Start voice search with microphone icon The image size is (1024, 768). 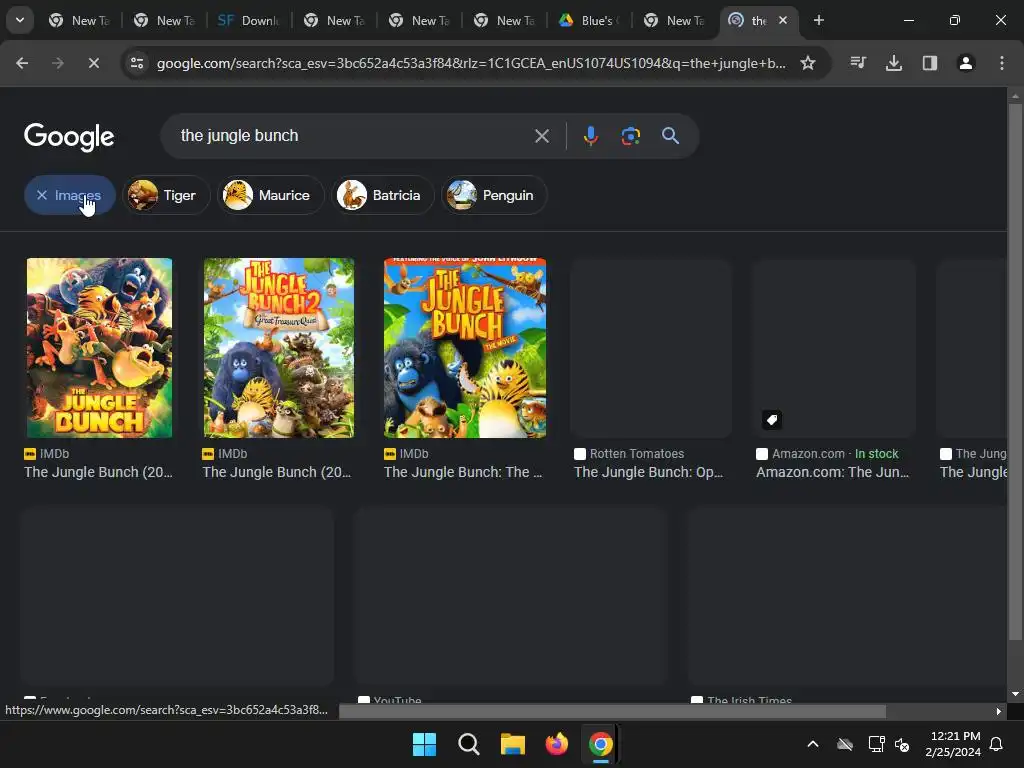click(590, 136)
